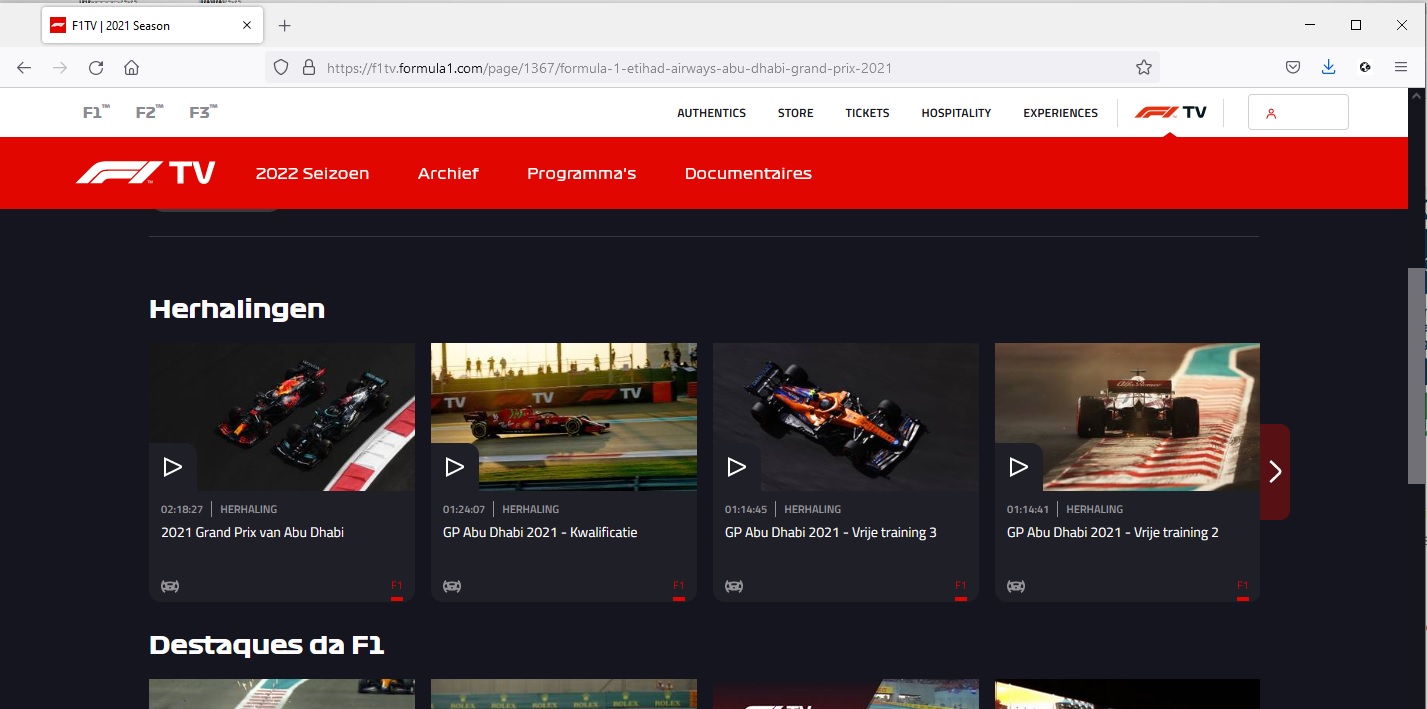Click the 'Destaques da F1' section heading
The width and height of the screenshot is (1427, 709).
(266, 645)
